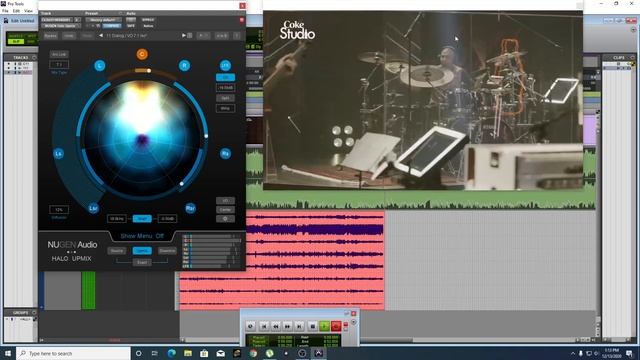Open File Explorer from the taskbar
640x360 pixels.
pos(188,353)
